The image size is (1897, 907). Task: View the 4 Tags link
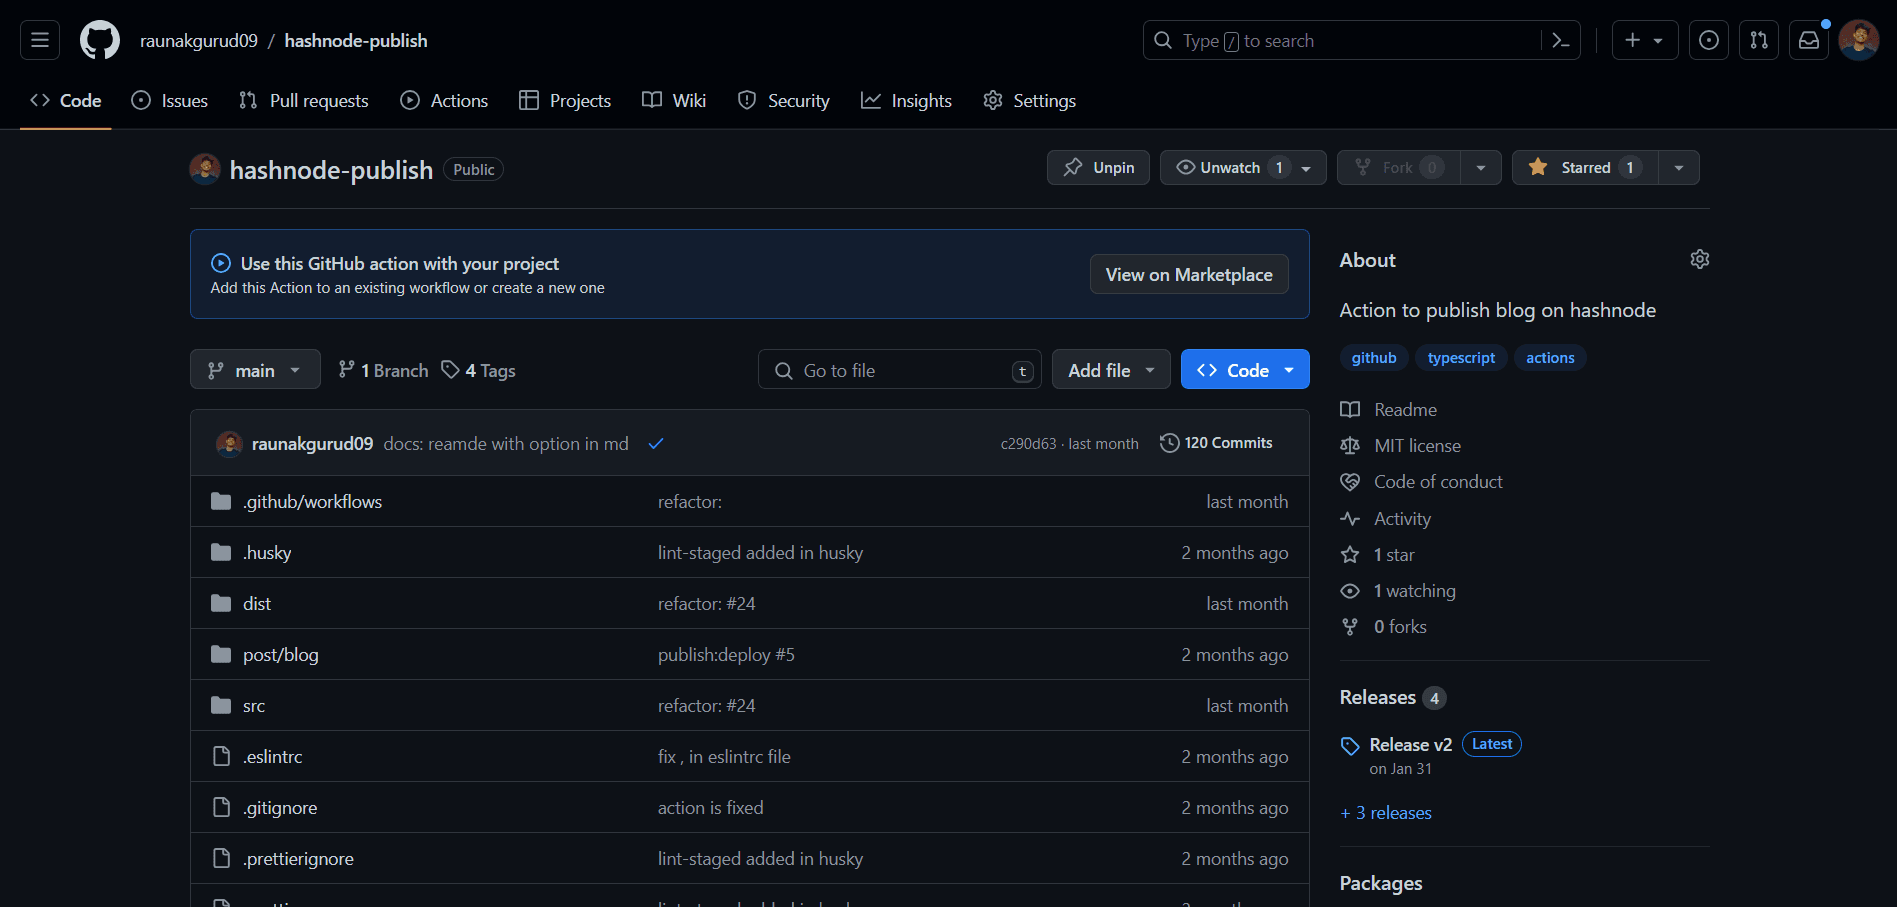click(479, 370)
